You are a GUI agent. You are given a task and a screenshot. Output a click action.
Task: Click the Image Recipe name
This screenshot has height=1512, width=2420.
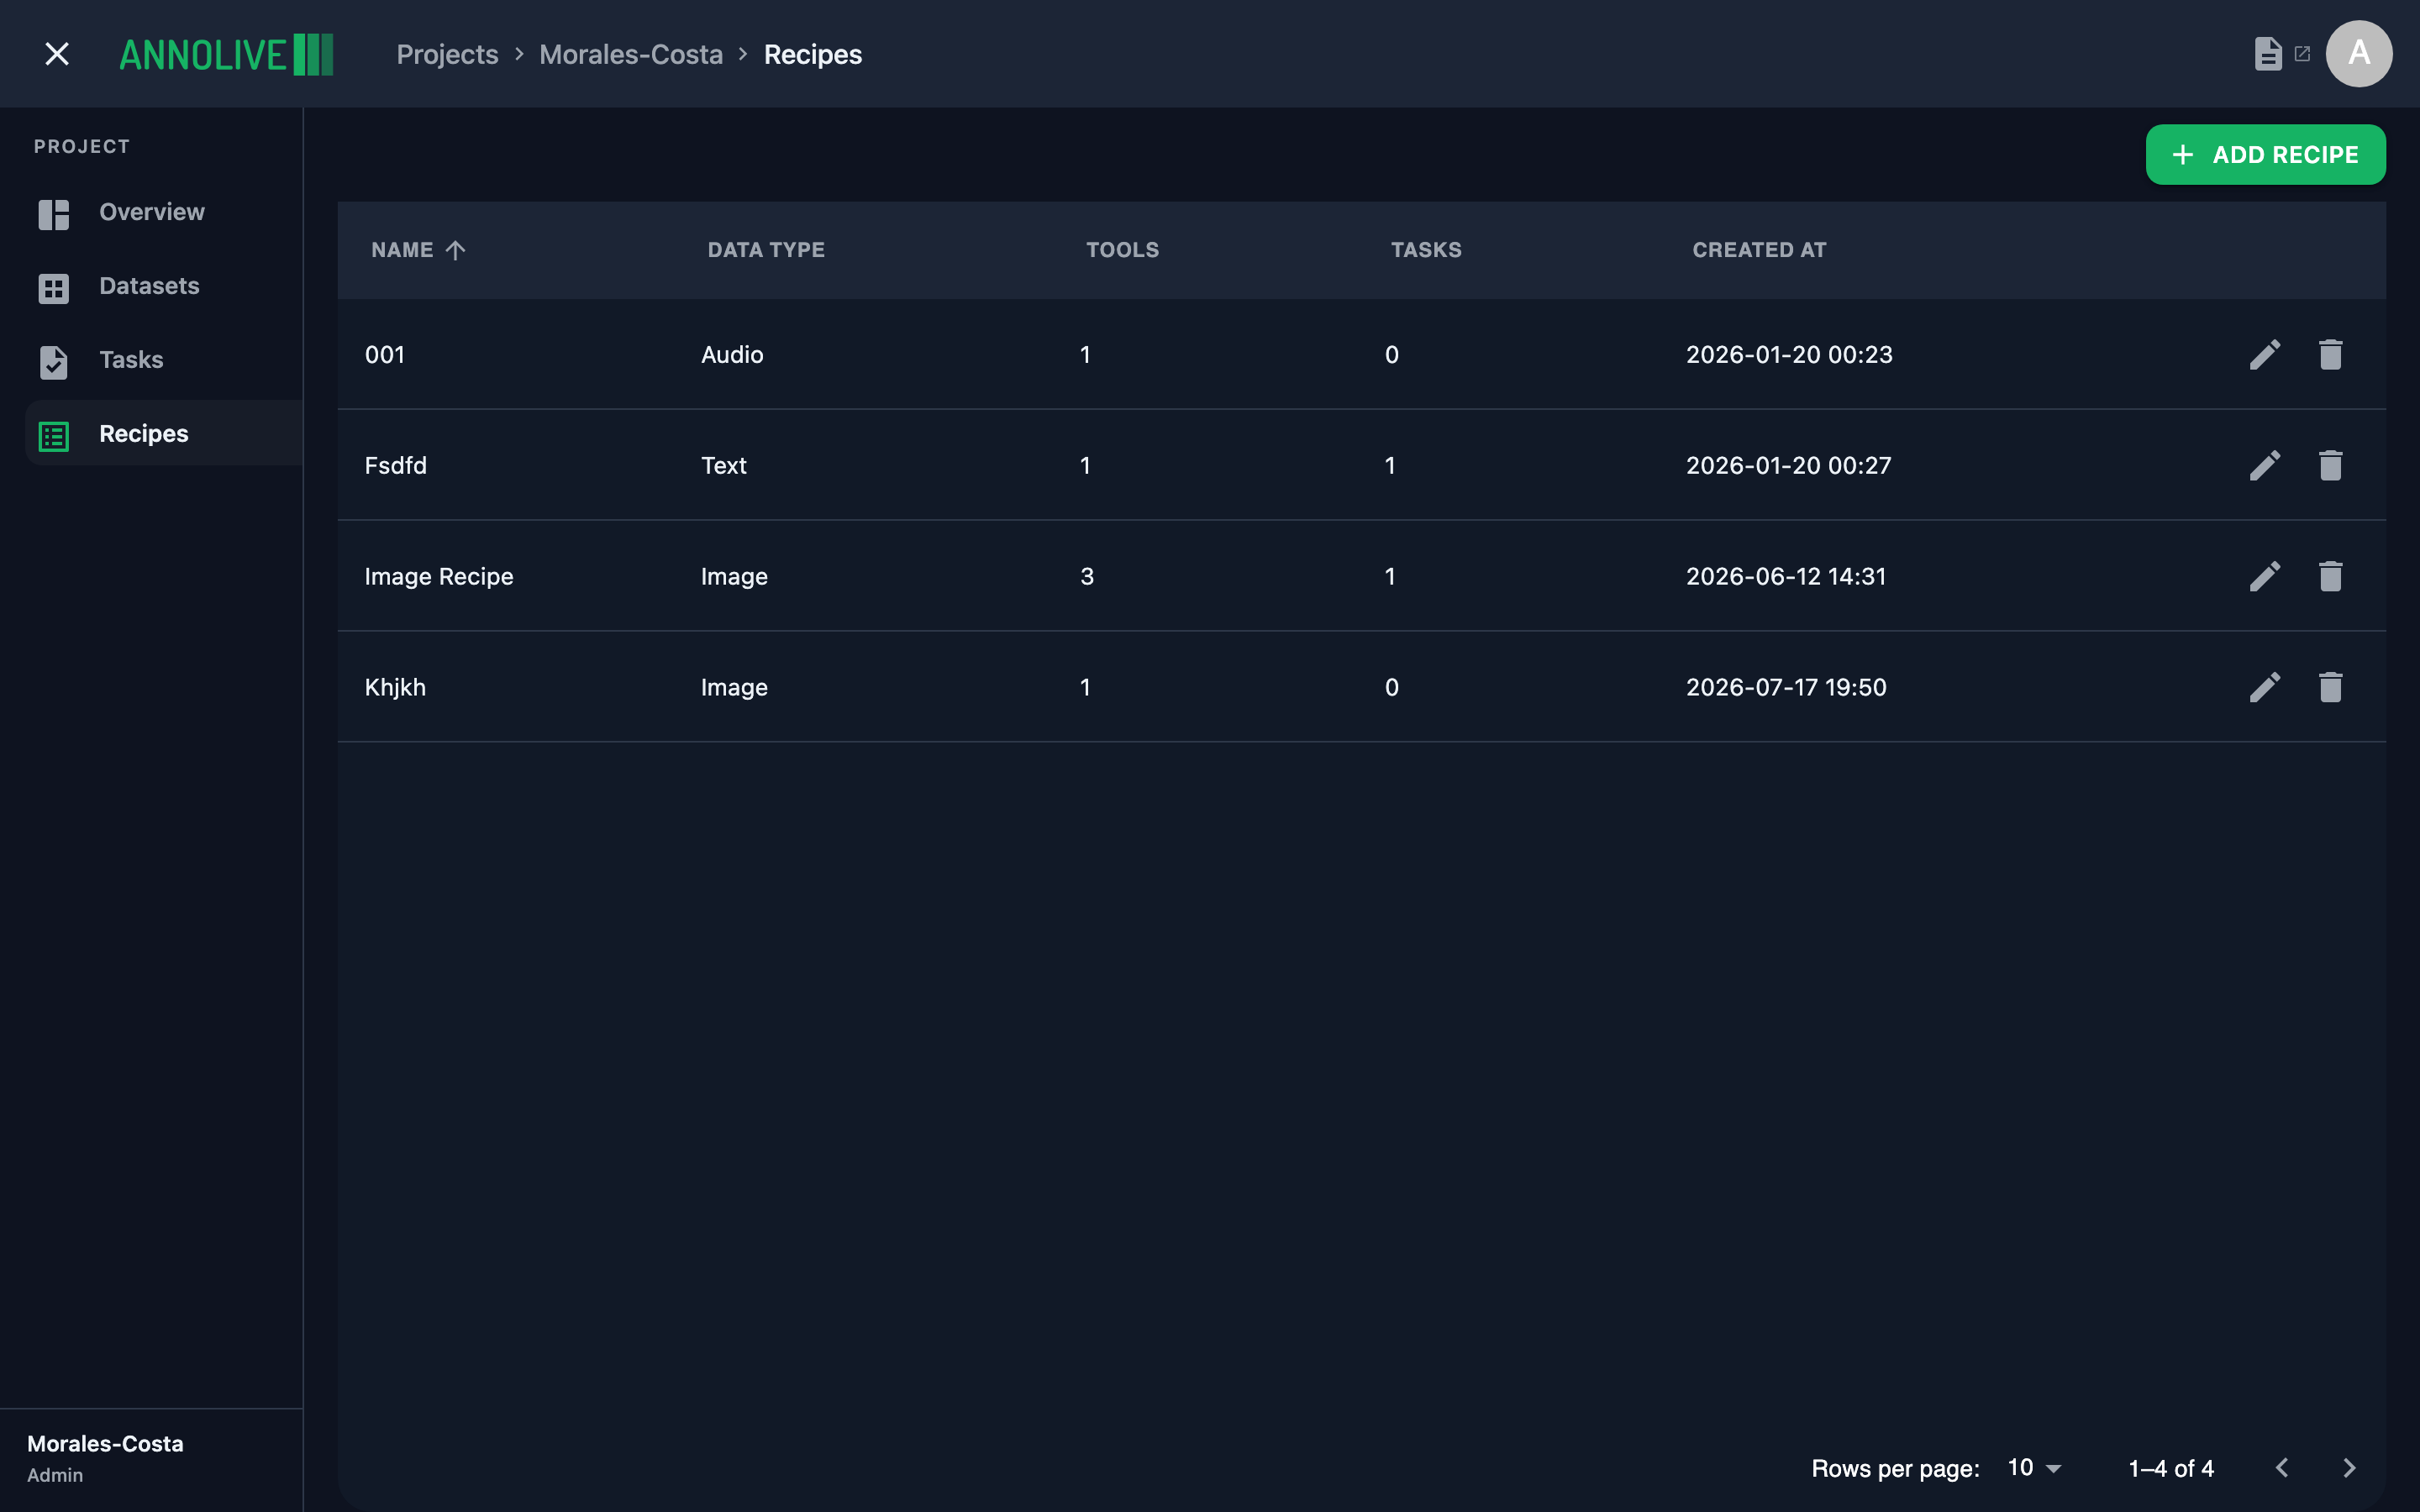(x=439, y=576)
